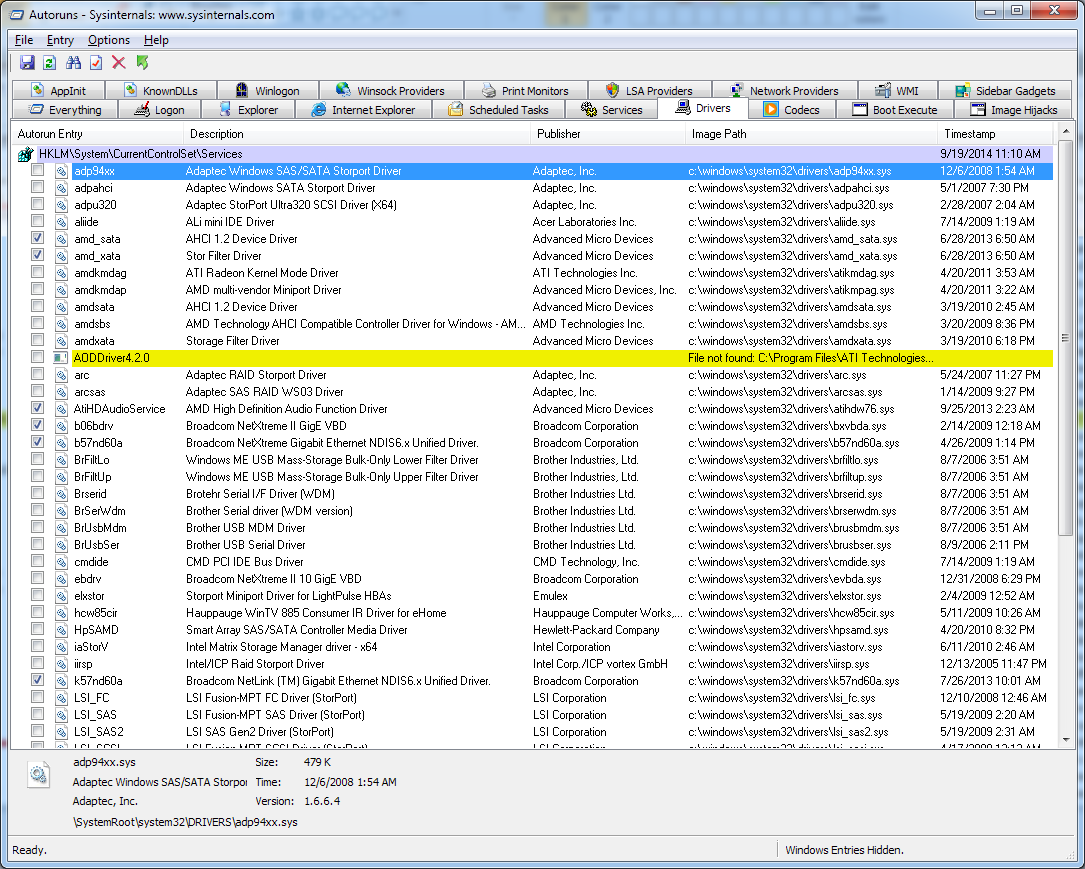
Task: Show the Image Hijacks tab
Action: pos(1014,109)
